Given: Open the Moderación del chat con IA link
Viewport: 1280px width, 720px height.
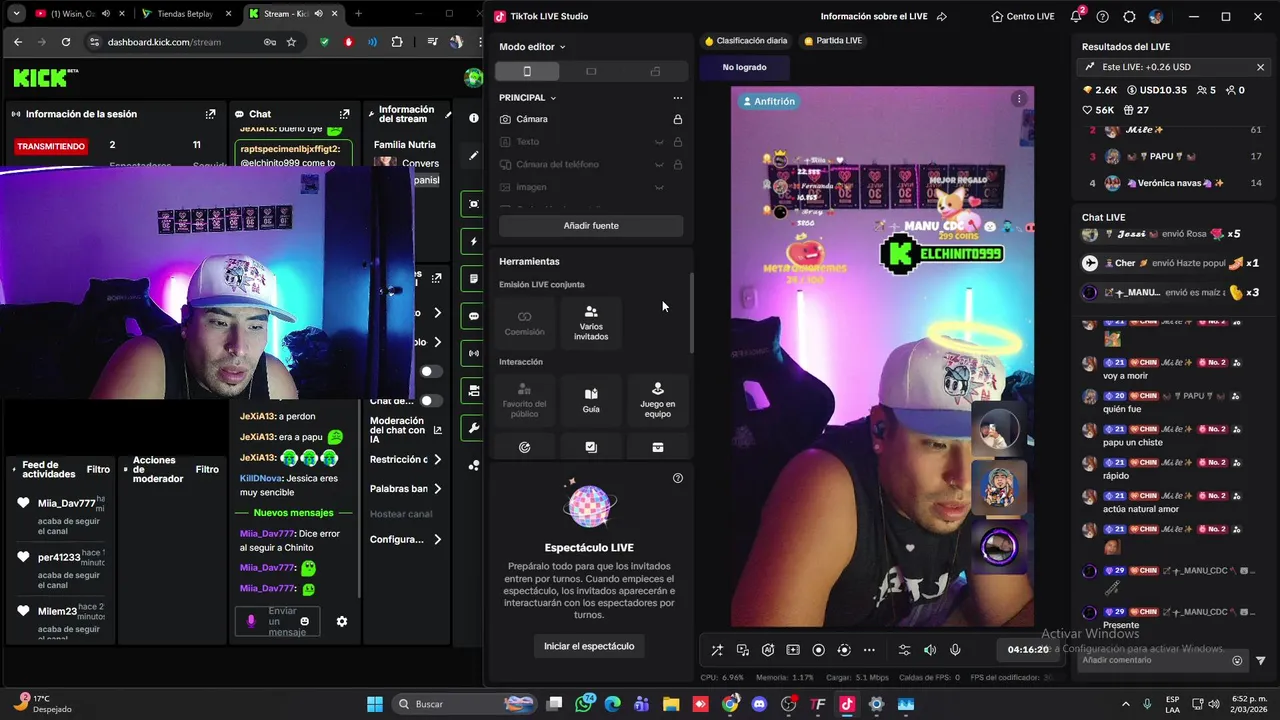Looking at the screenshot, I should tap(405, 430).
